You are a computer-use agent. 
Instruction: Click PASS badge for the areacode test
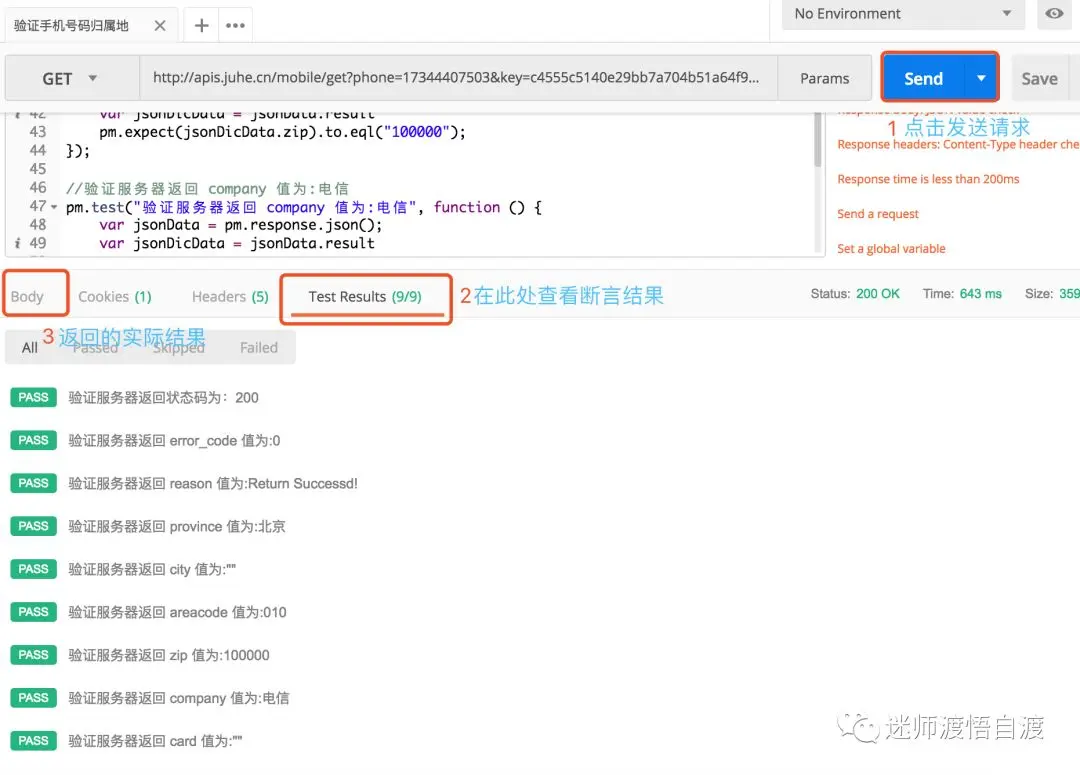(x=33, y=612)
